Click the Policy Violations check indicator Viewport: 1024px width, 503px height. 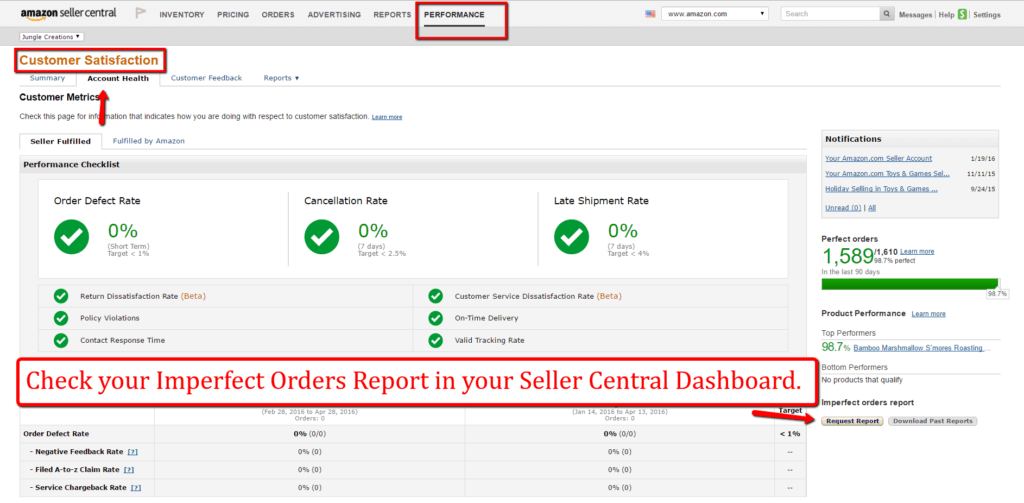coord(61,318)
